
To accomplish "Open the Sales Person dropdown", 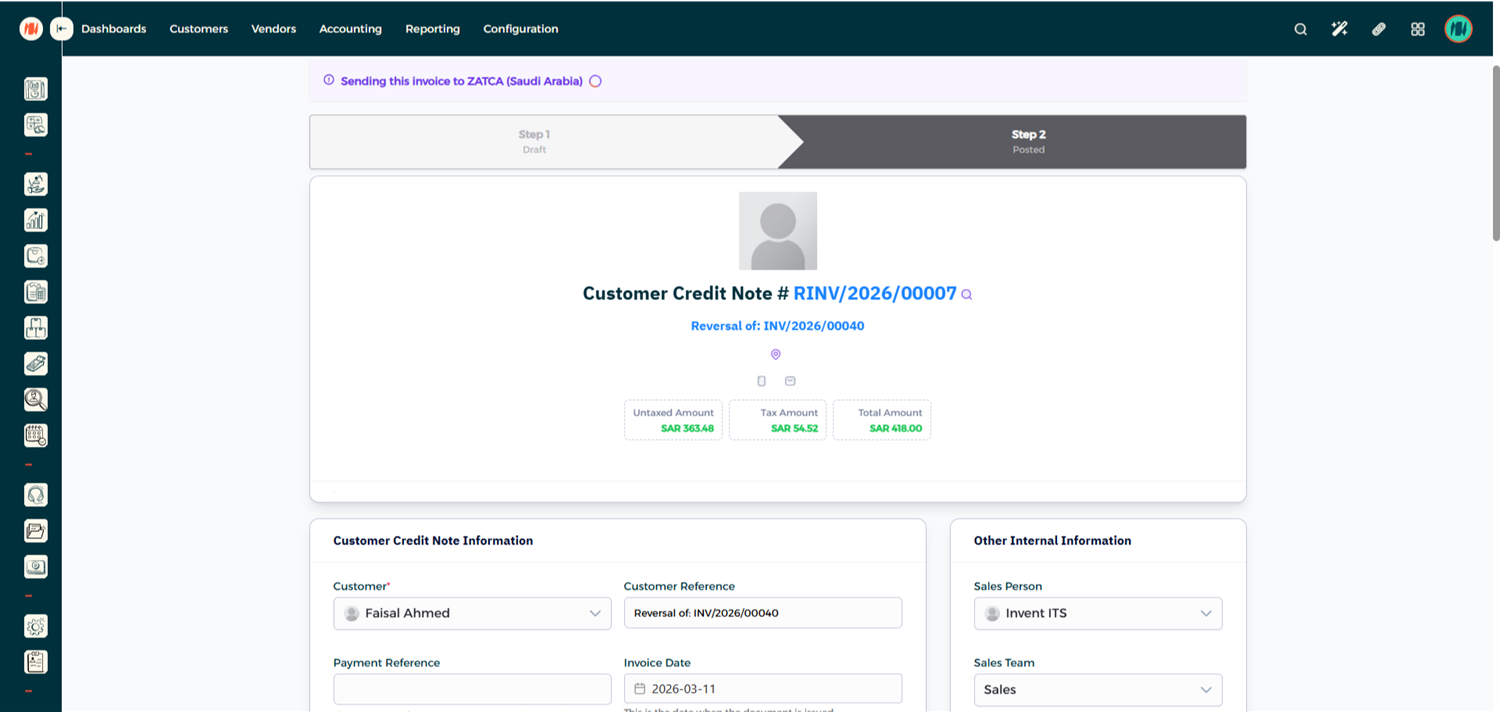I will point(1097,613).
